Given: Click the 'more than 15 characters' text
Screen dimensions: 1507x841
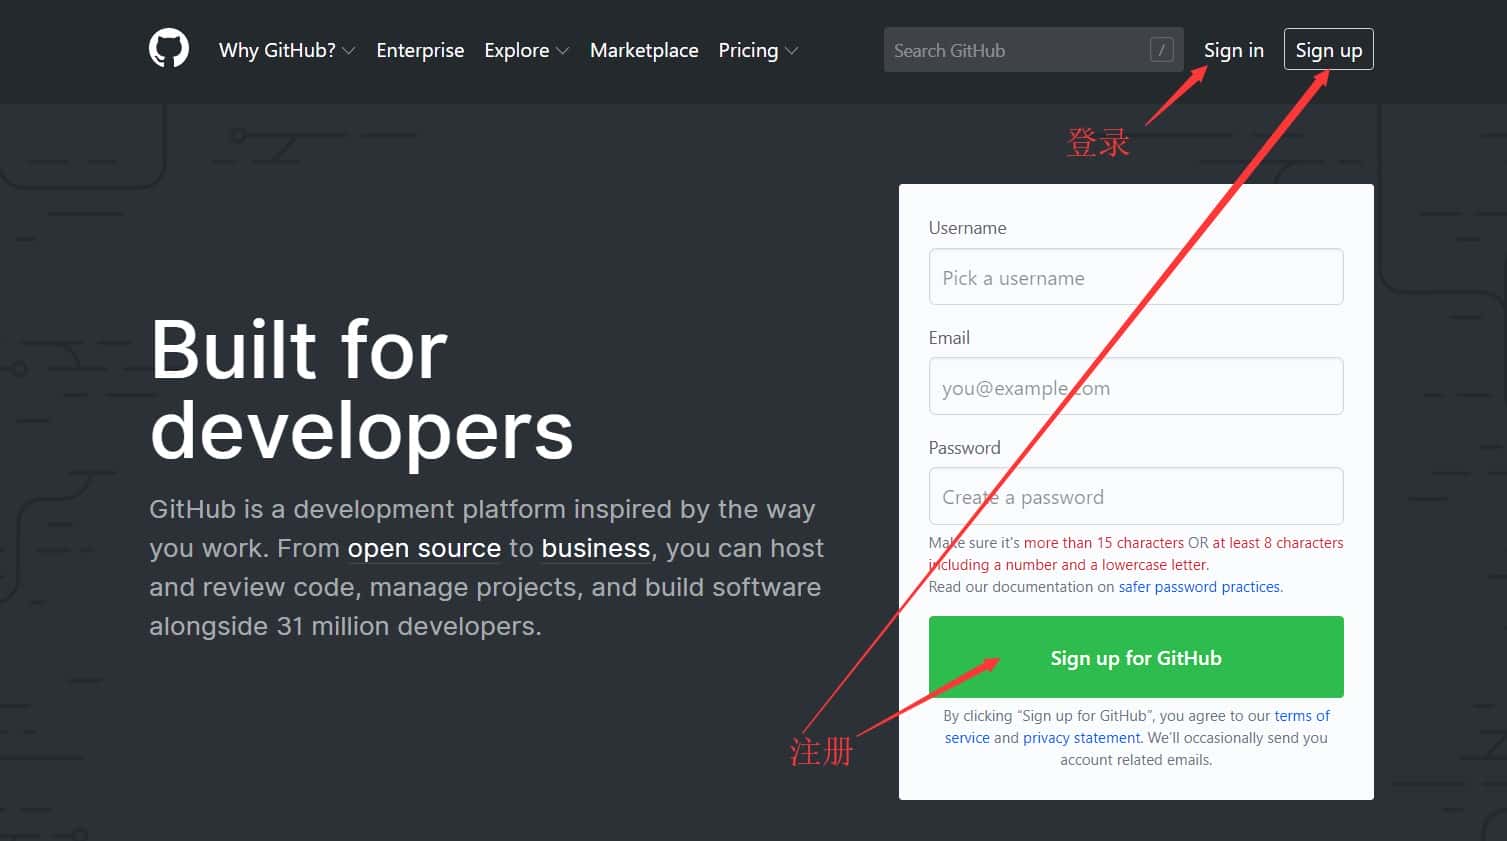Looking at the screenshot, I should tap(1103, 543).
